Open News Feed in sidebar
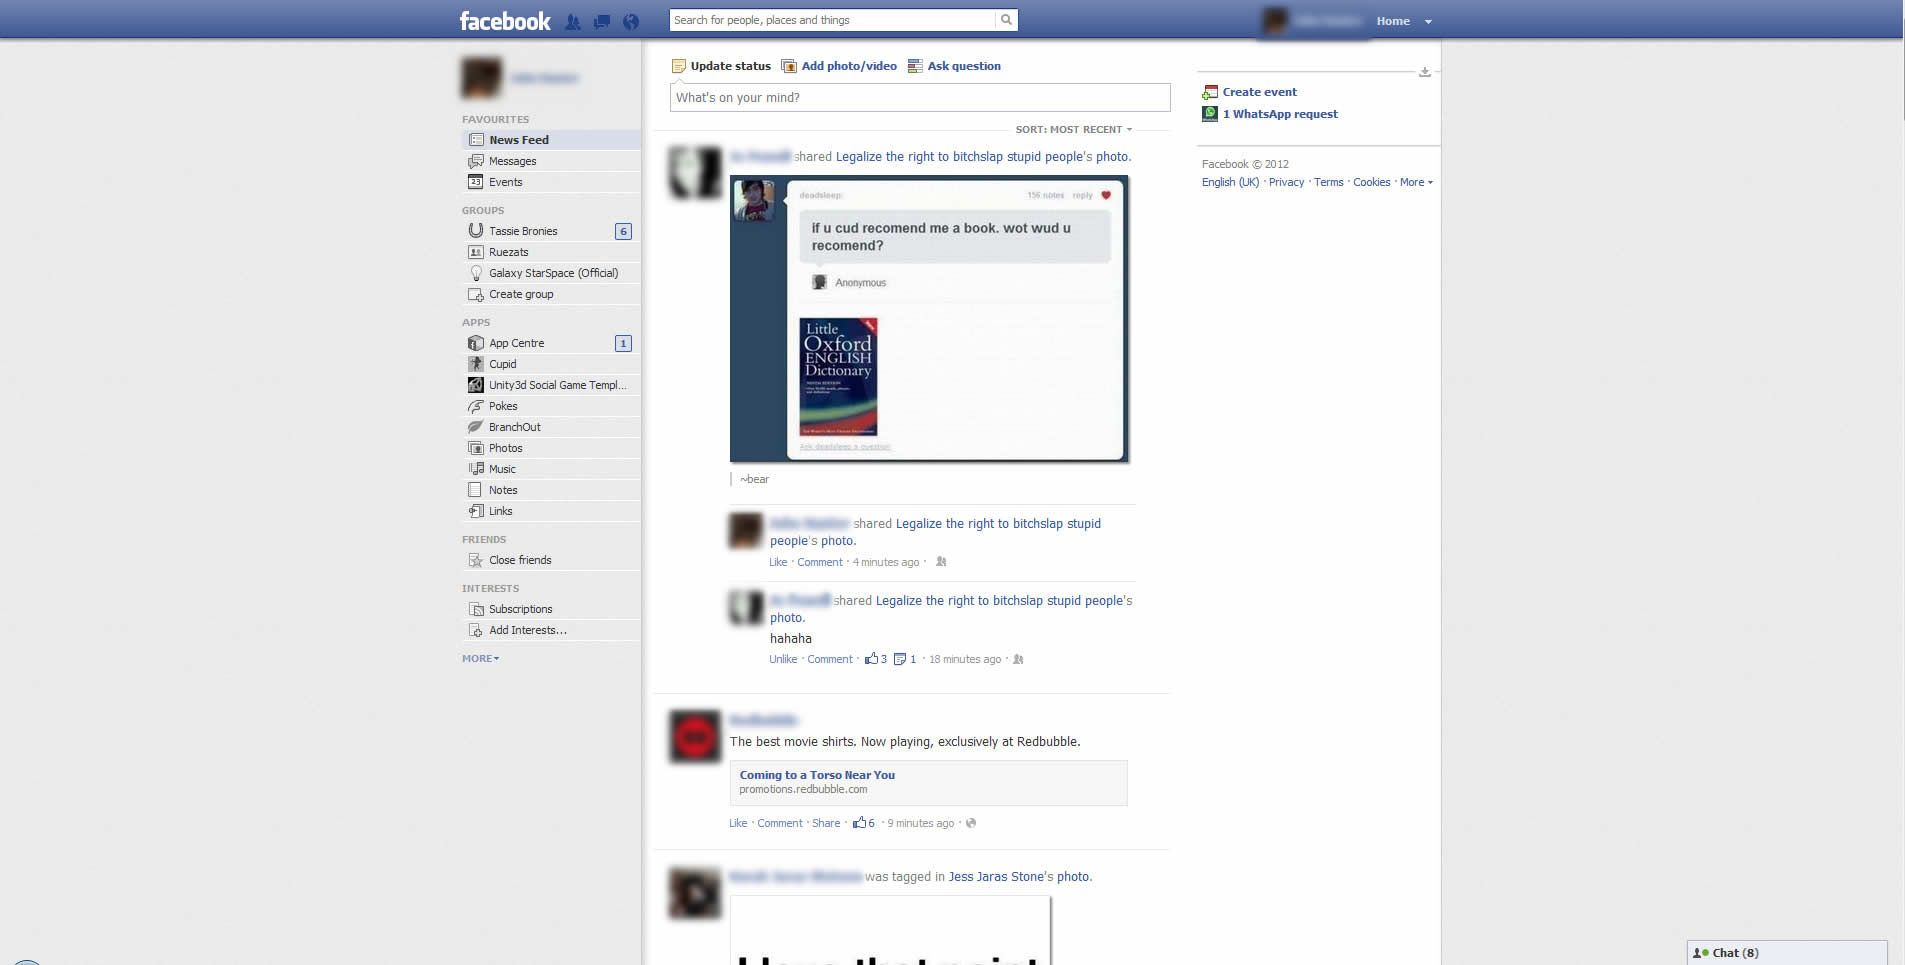 click(550, 140)
